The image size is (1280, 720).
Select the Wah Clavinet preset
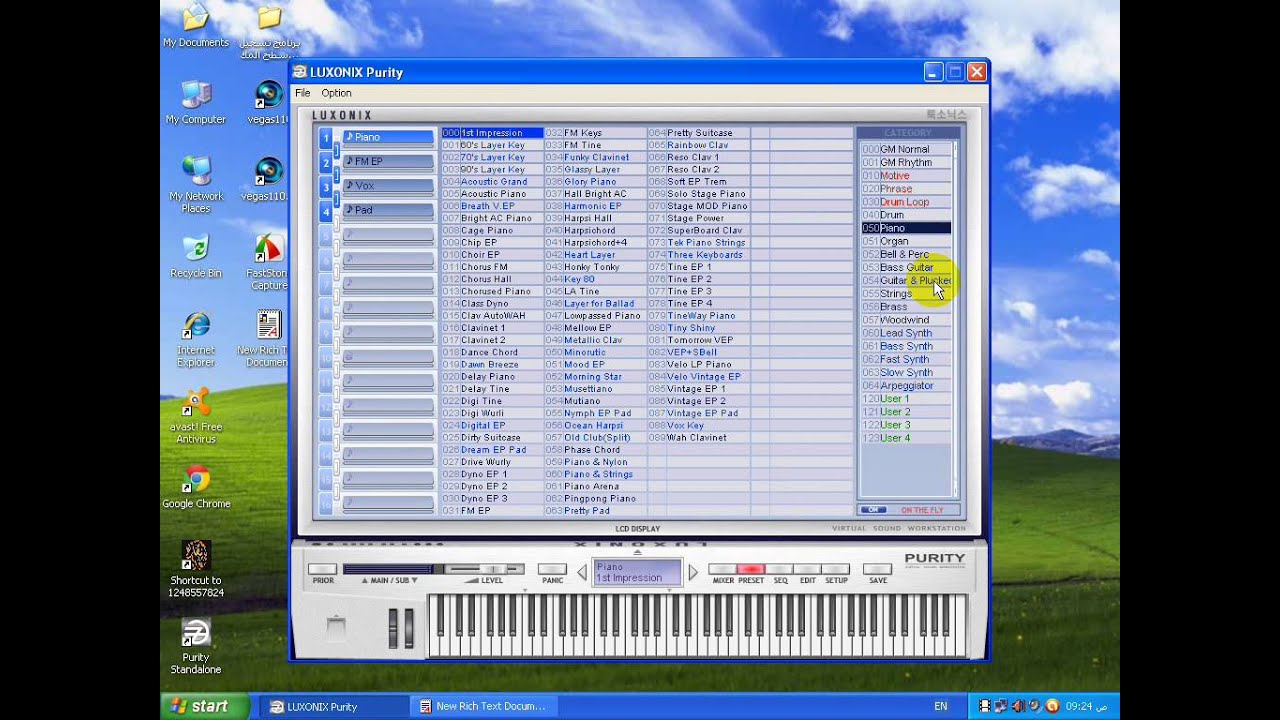pos(699,438)
